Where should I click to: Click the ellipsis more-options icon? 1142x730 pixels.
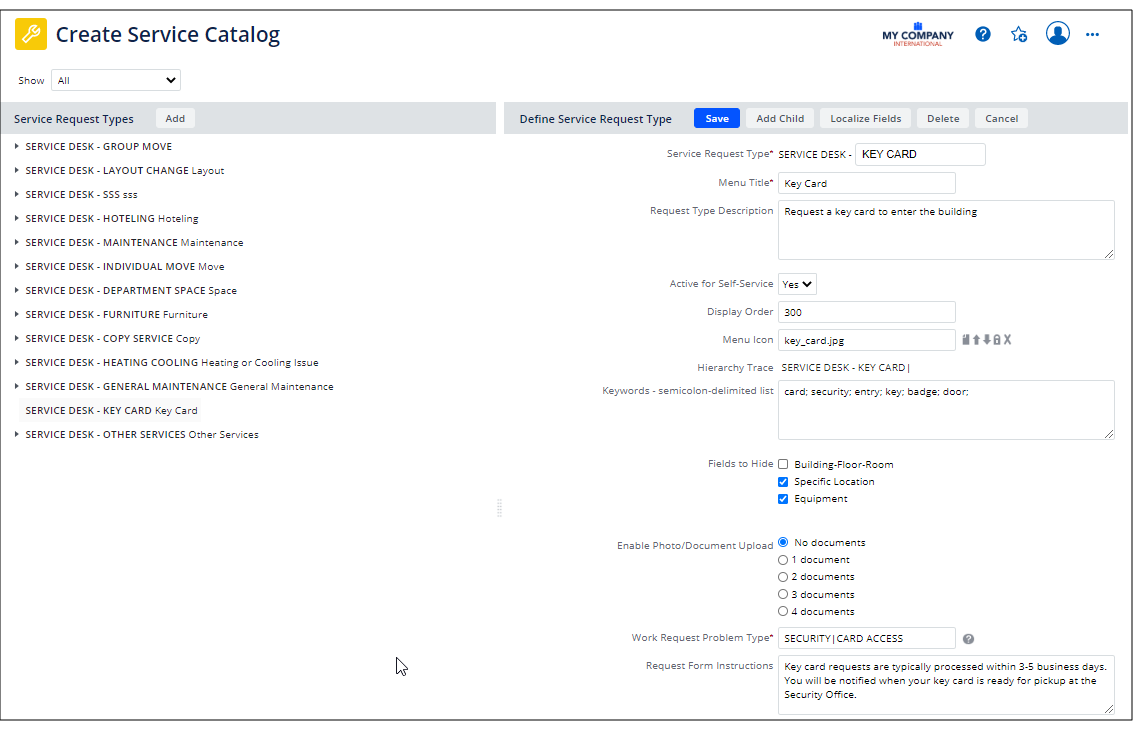coord(1092,33)
